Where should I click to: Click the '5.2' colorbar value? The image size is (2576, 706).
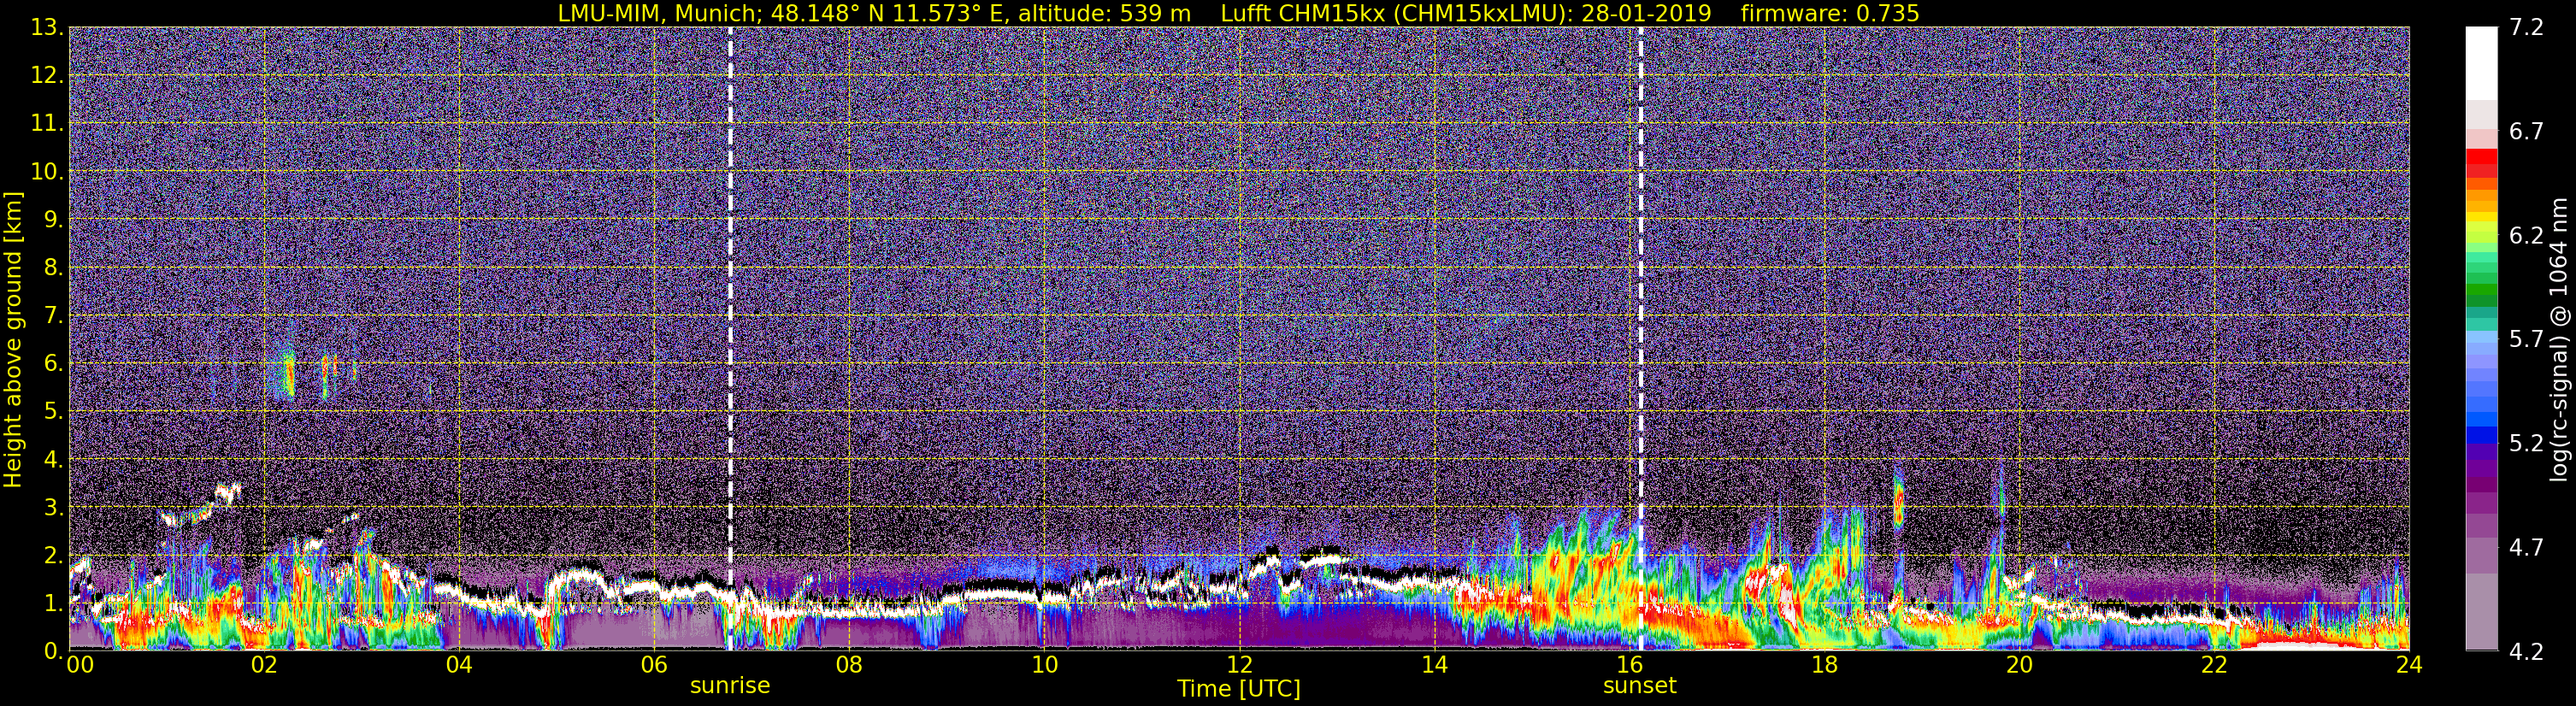(2526, 443)
